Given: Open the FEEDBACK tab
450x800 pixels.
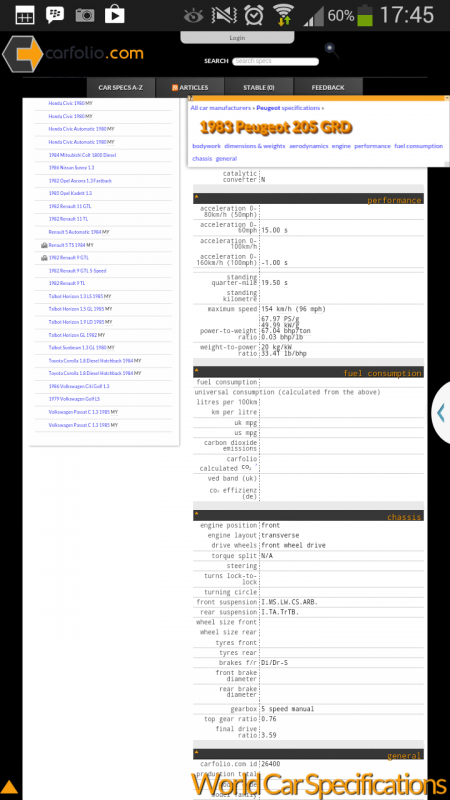Looking at the screenshot, I should click(x=328, y=88).
